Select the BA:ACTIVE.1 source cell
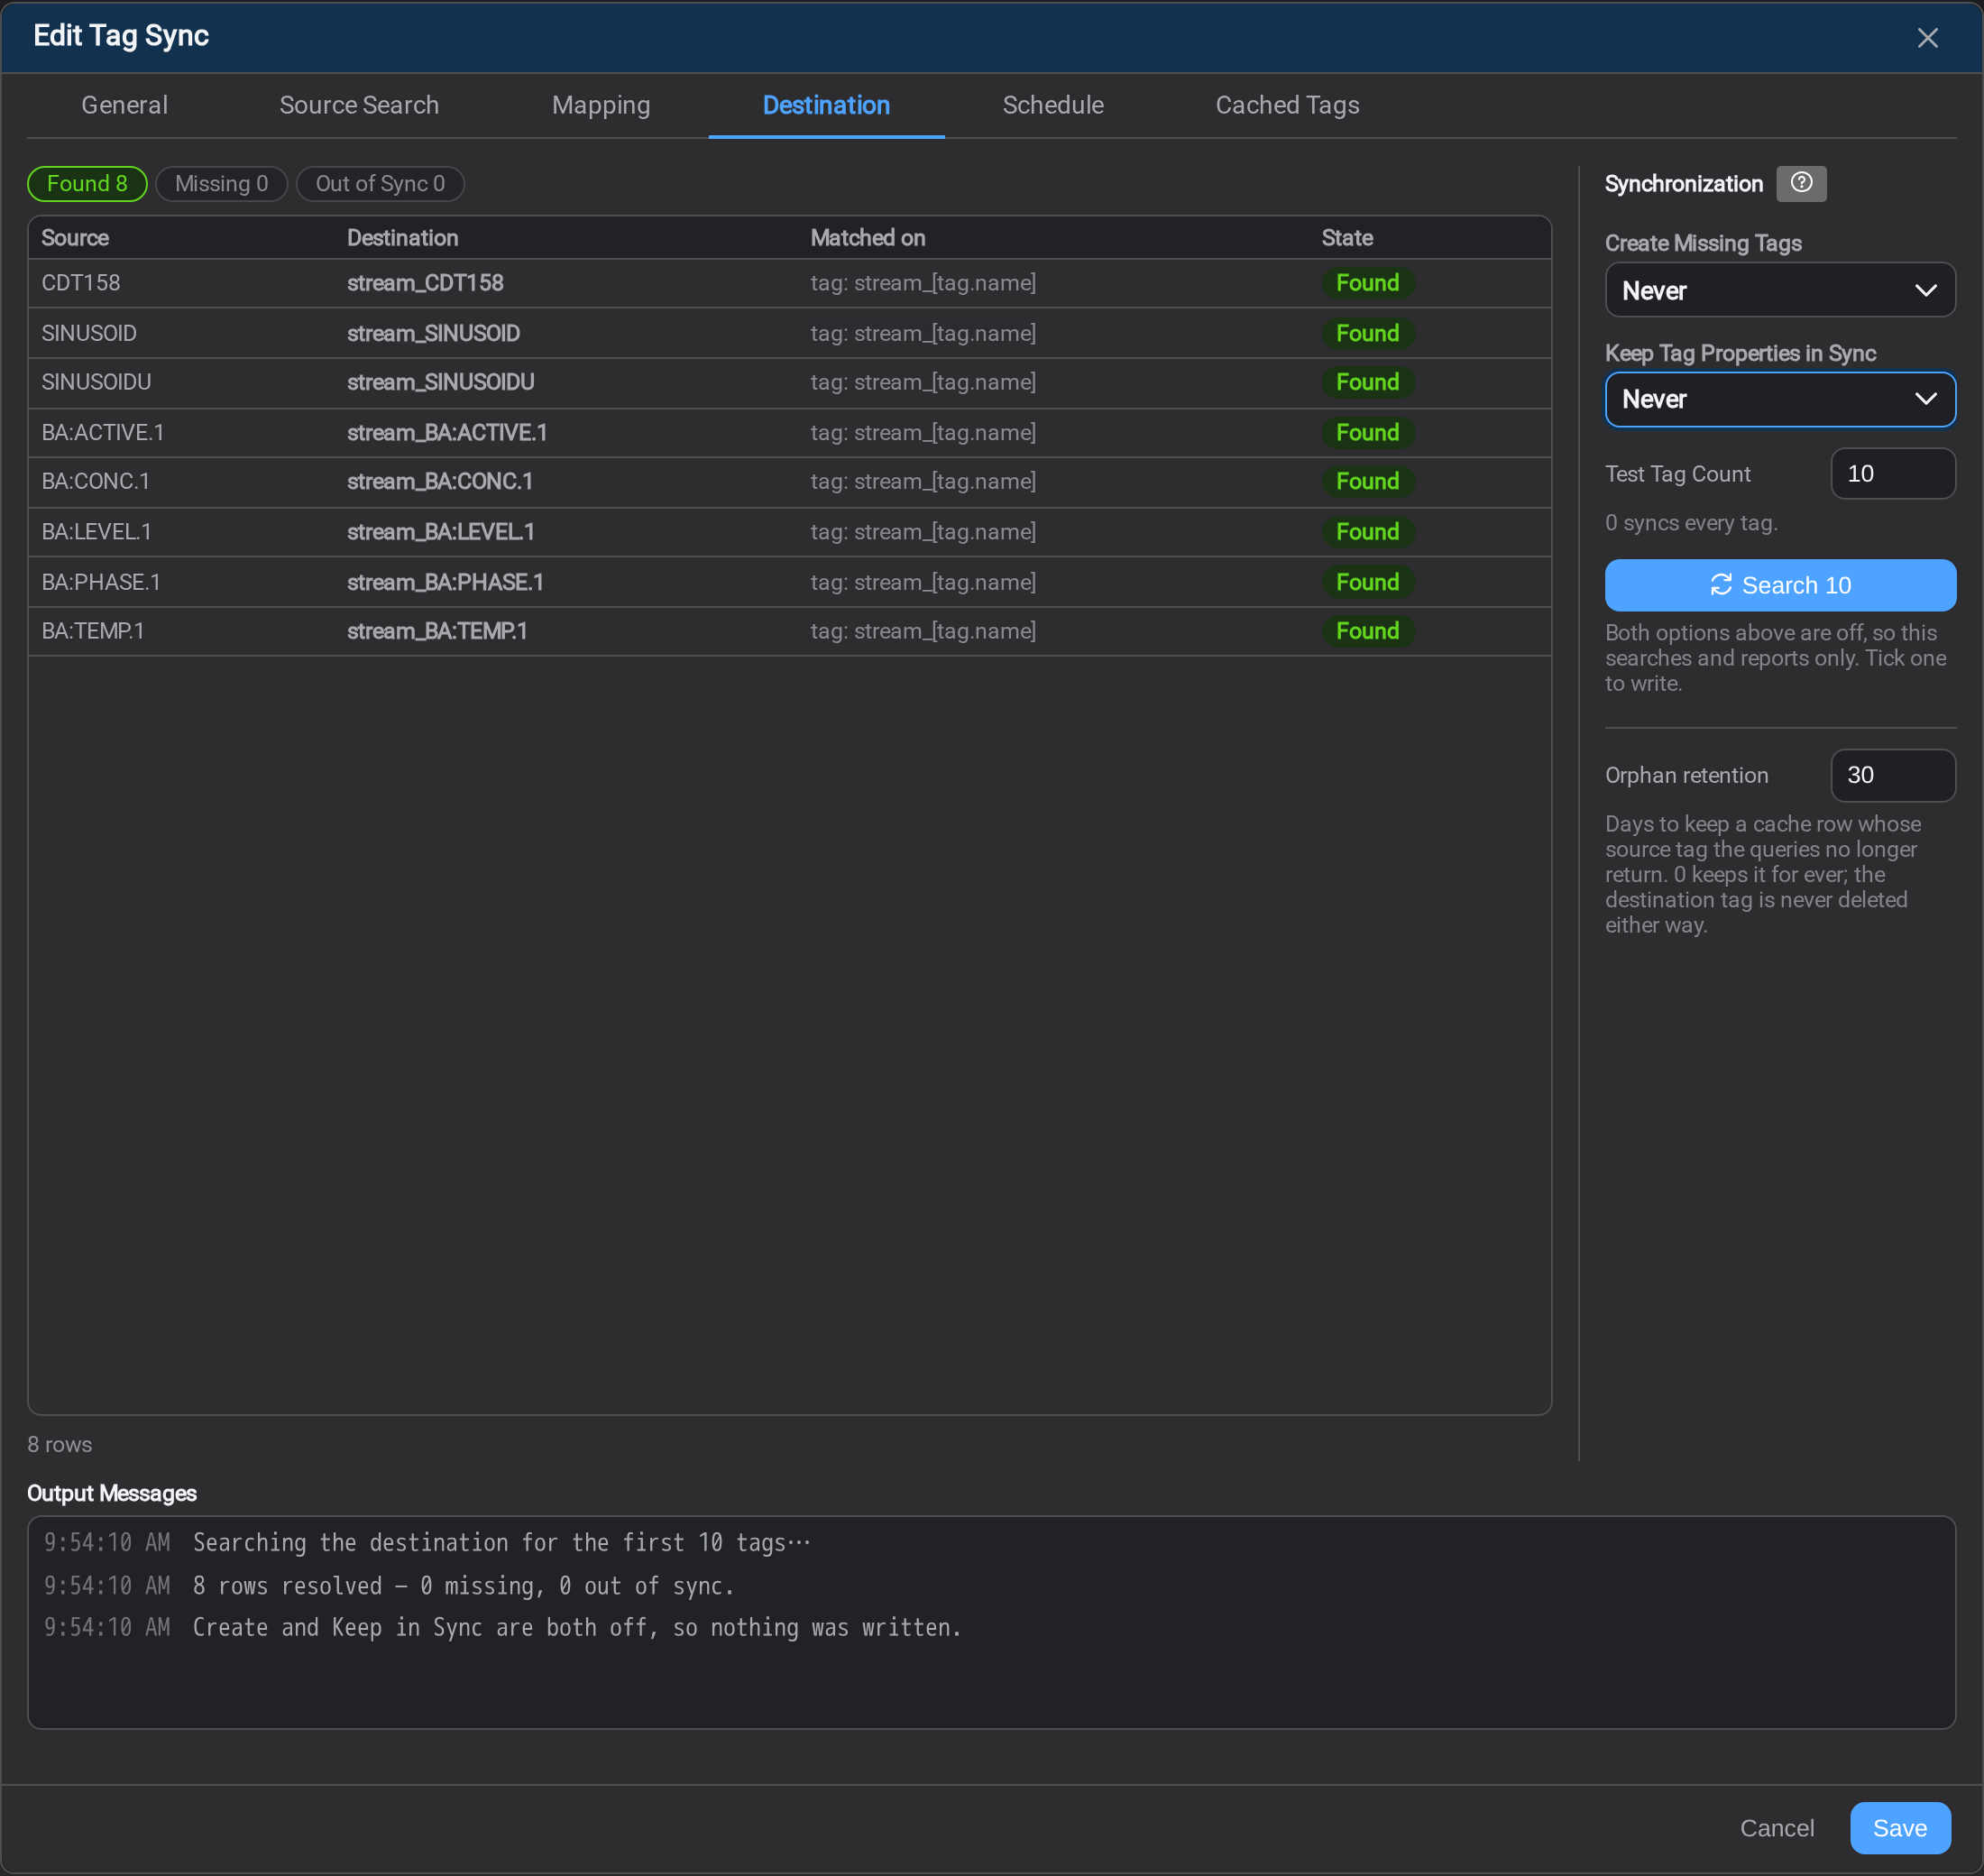The image size is (1984, 1876). click(x=103, y=432)
